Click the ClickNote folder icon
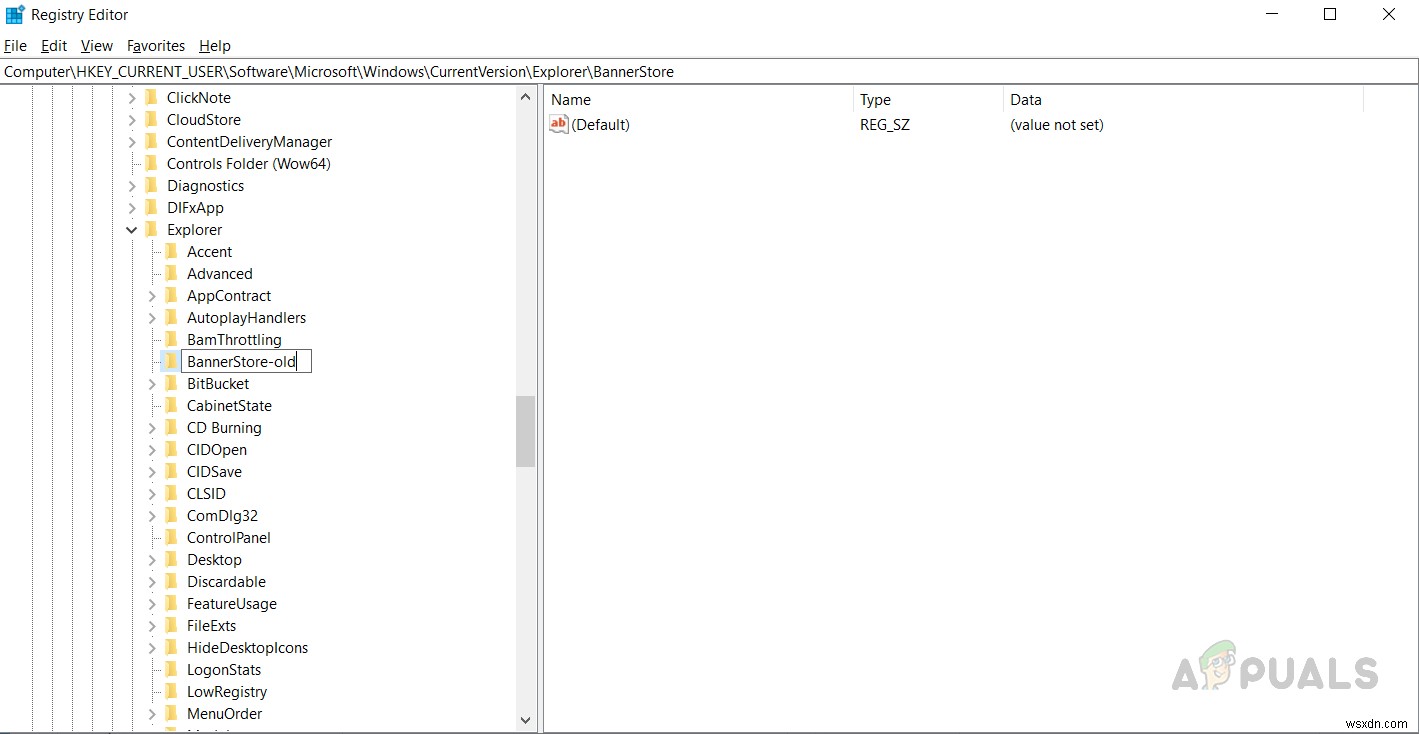 tap(151, 98)
